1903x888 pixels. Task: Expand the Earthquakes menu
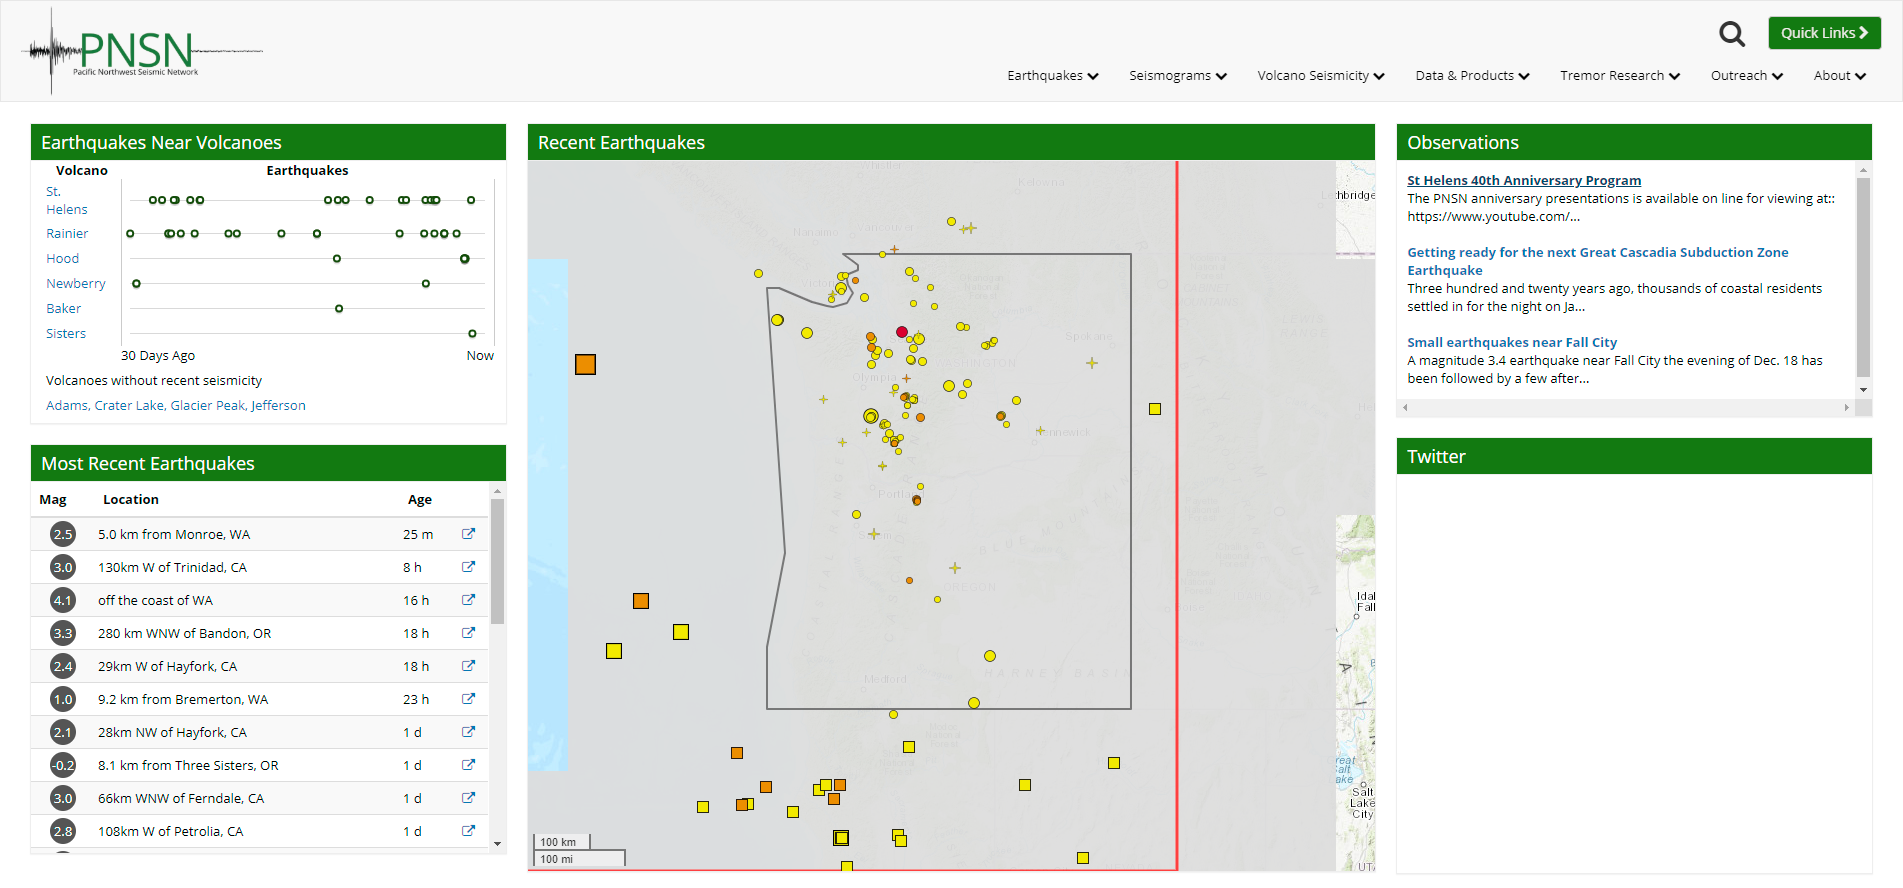pos(1052,76)
